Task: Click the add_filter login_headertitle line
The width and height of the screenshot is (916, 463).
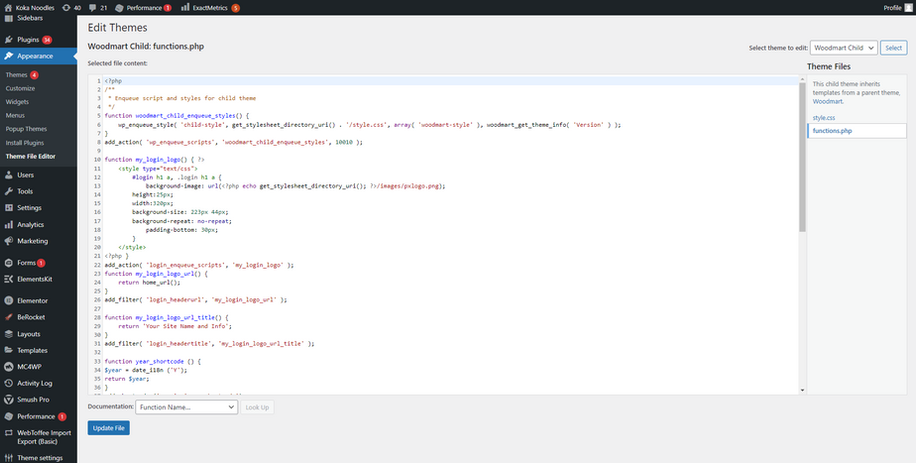Action: 209,344
